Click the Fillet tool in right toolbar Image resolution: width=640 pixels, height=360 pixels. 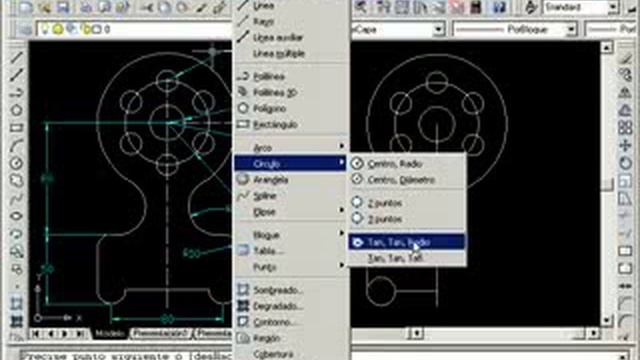tap(625, 322)
